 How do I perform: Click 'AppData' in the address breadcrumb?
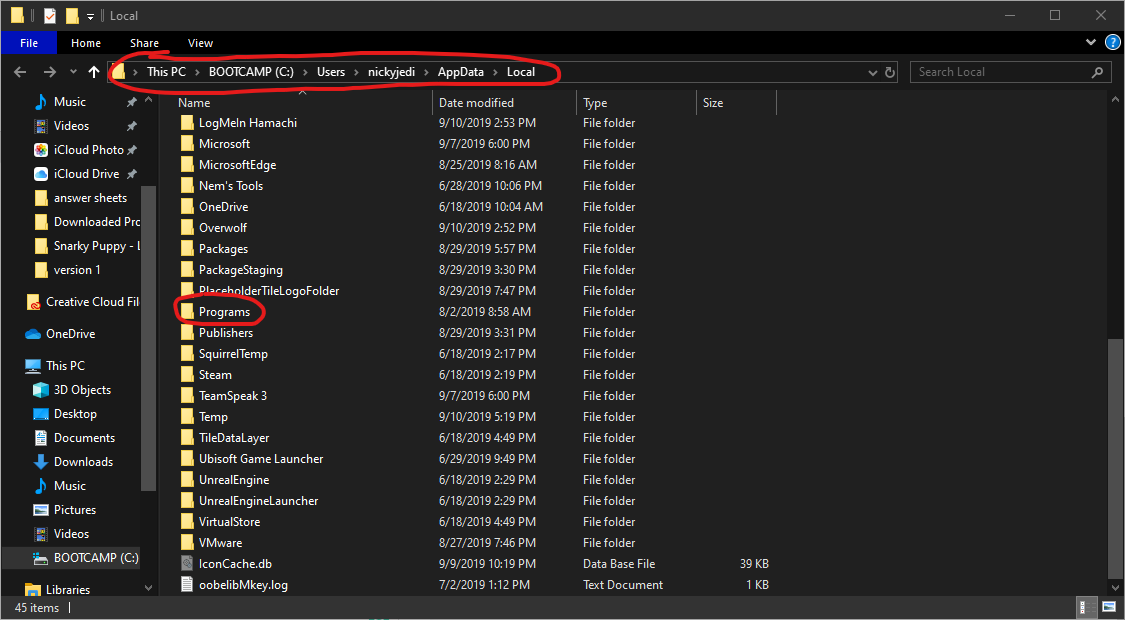461,72
